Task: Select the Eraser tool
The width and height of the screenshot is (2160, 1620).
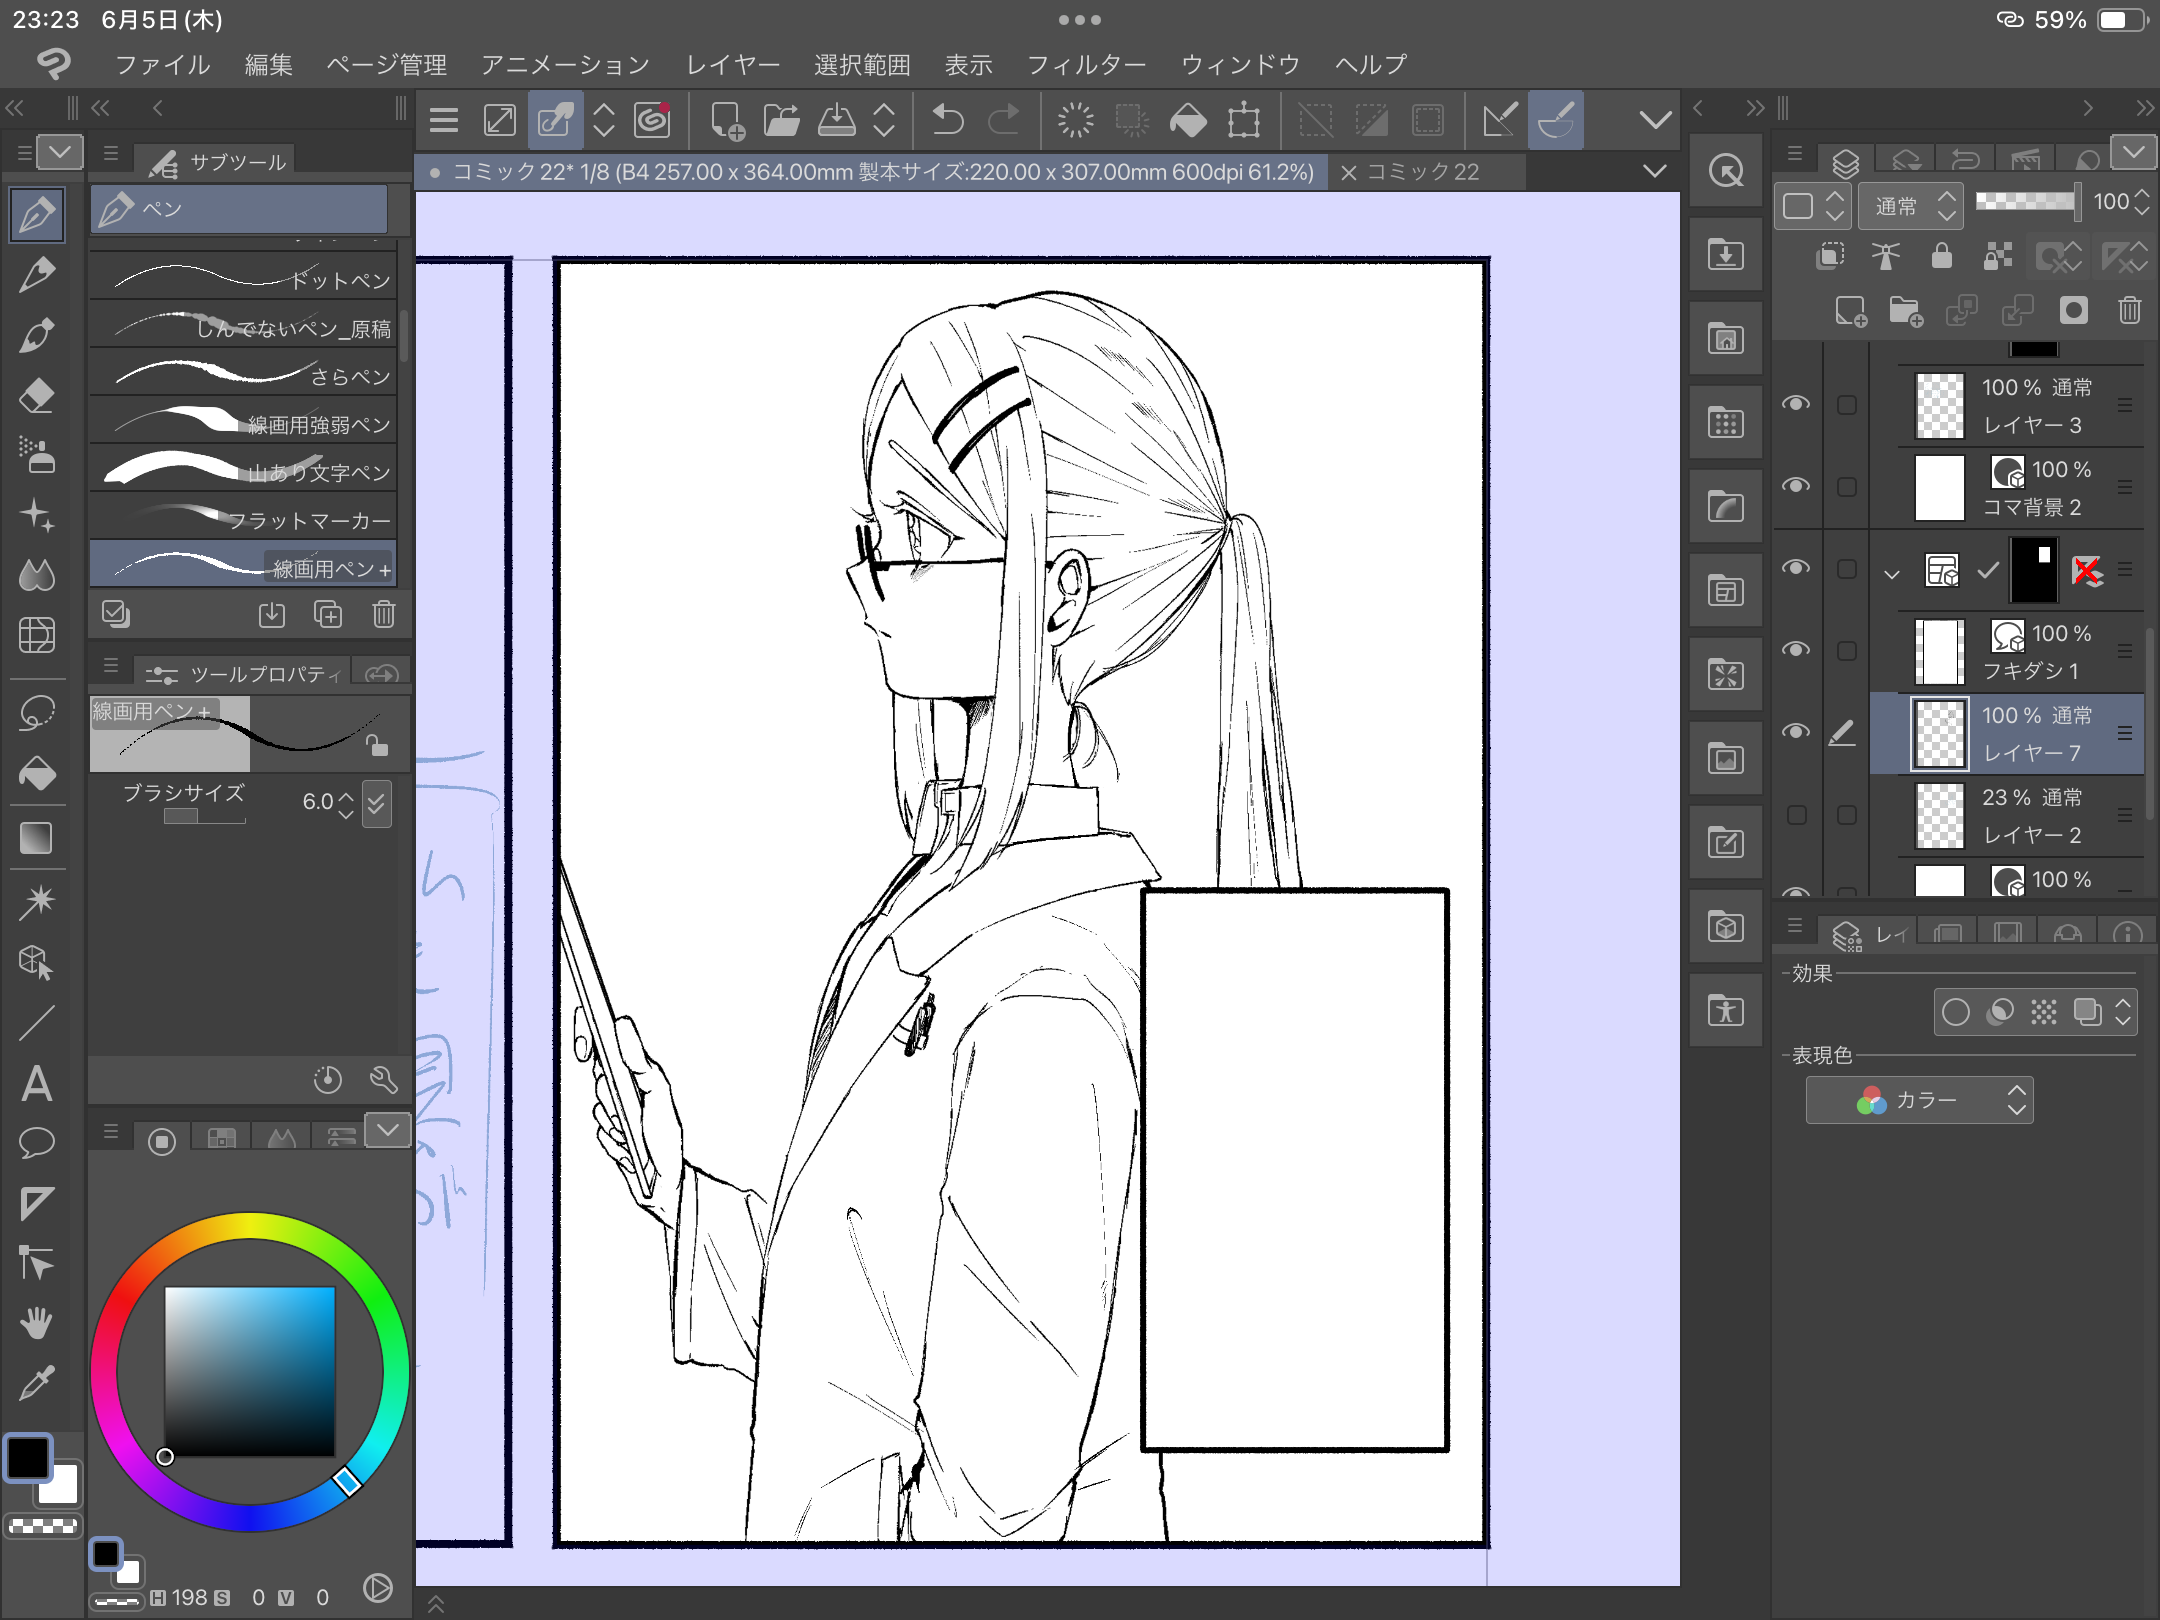Action: tap(37, 395)
